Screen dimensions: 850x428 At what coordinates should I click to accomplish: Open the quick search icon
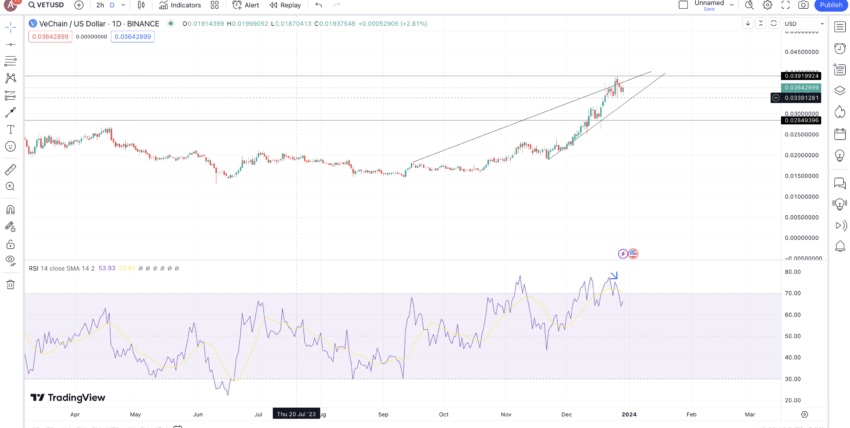749,5
